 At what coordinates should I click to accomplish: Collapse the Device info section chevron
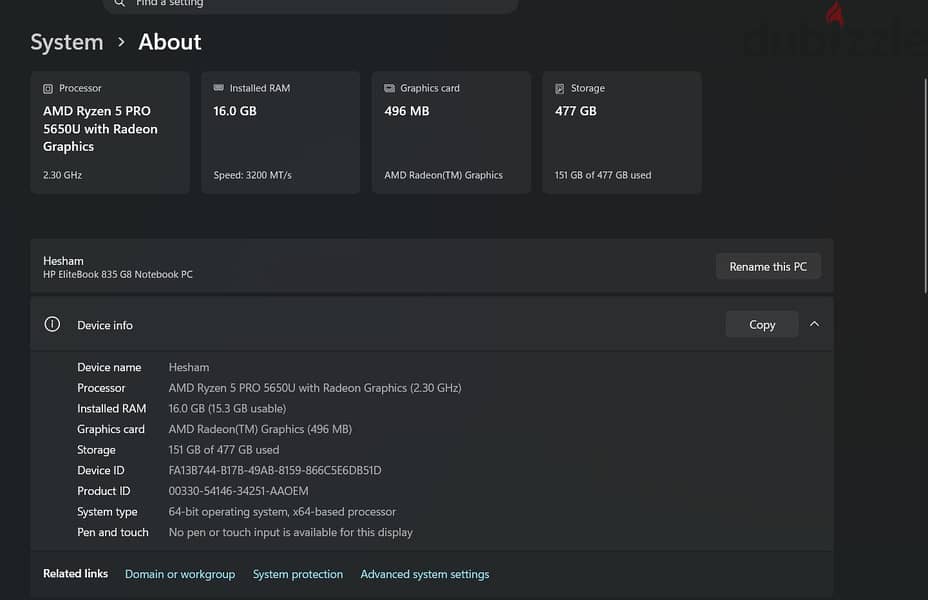click(814, 324)
